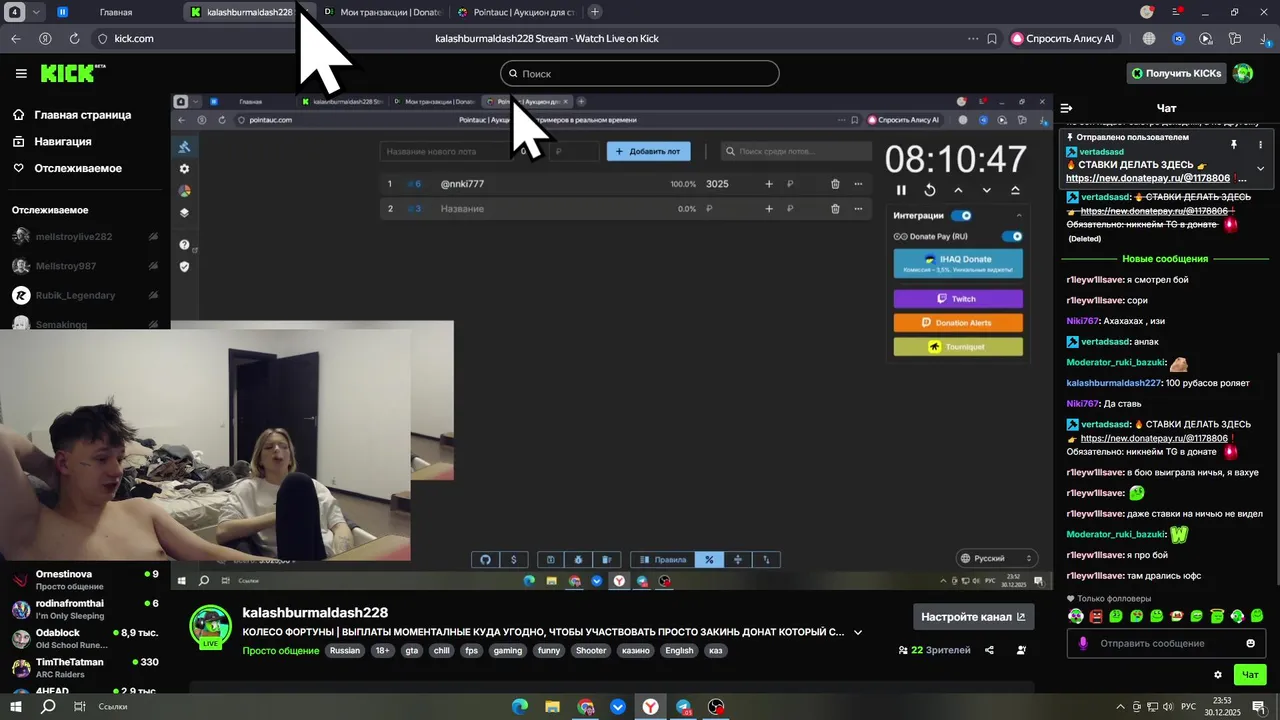
Task: Open Rubik_Legendary in followed list
Action: [x=84, y=295]
